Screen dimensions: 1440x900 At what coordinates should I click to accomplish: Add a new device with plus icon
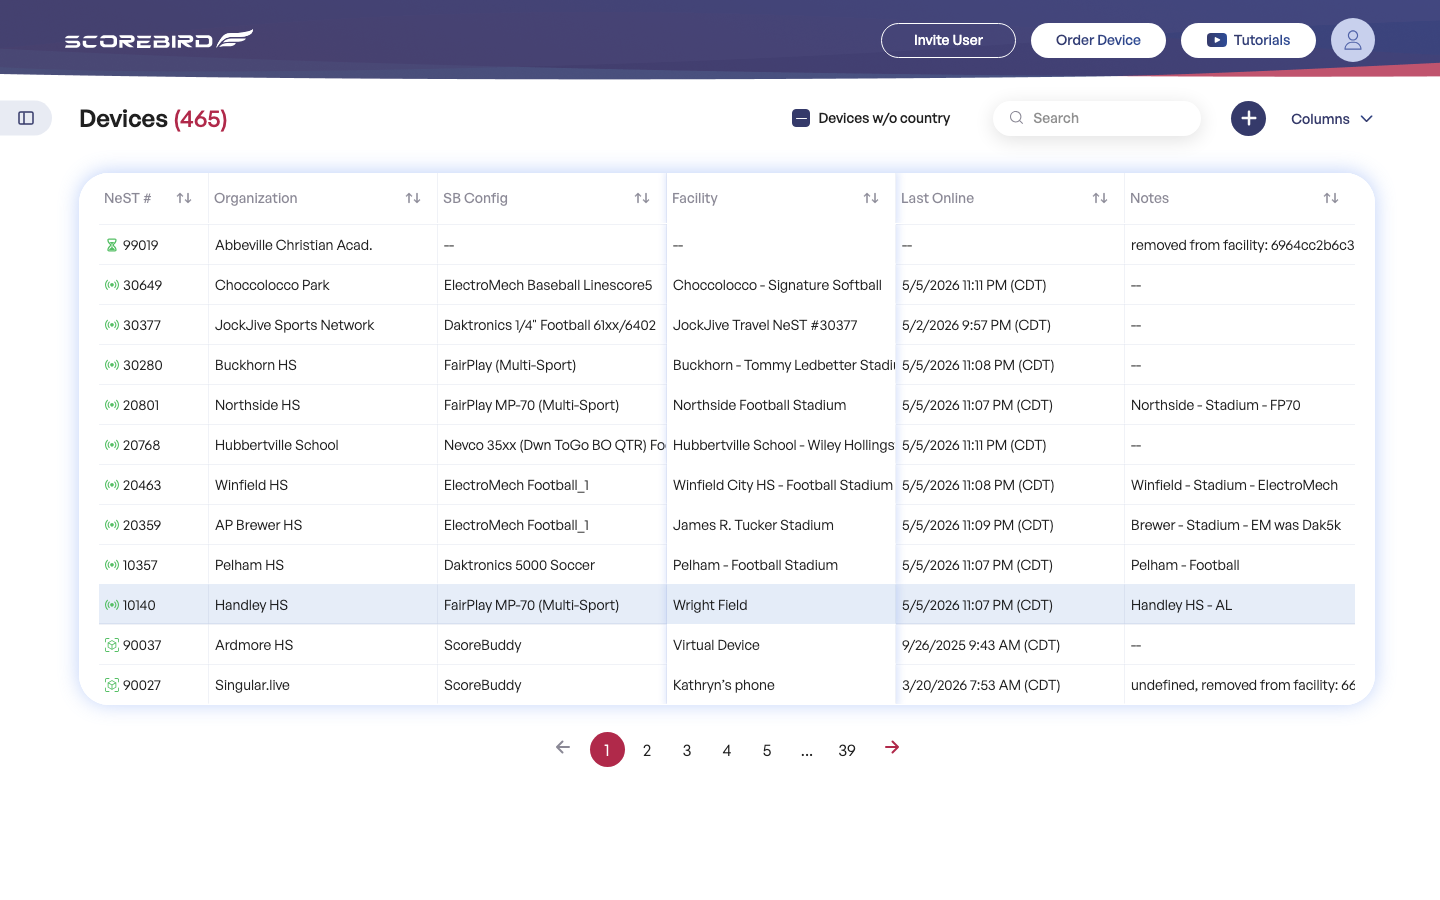1248,118
